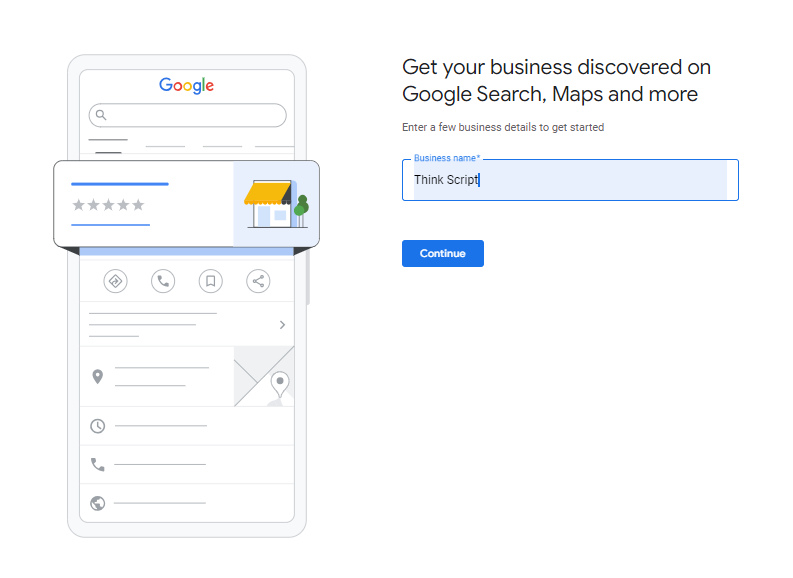
Task: Click the clock icon for business hours
Action: click(98, 426)
